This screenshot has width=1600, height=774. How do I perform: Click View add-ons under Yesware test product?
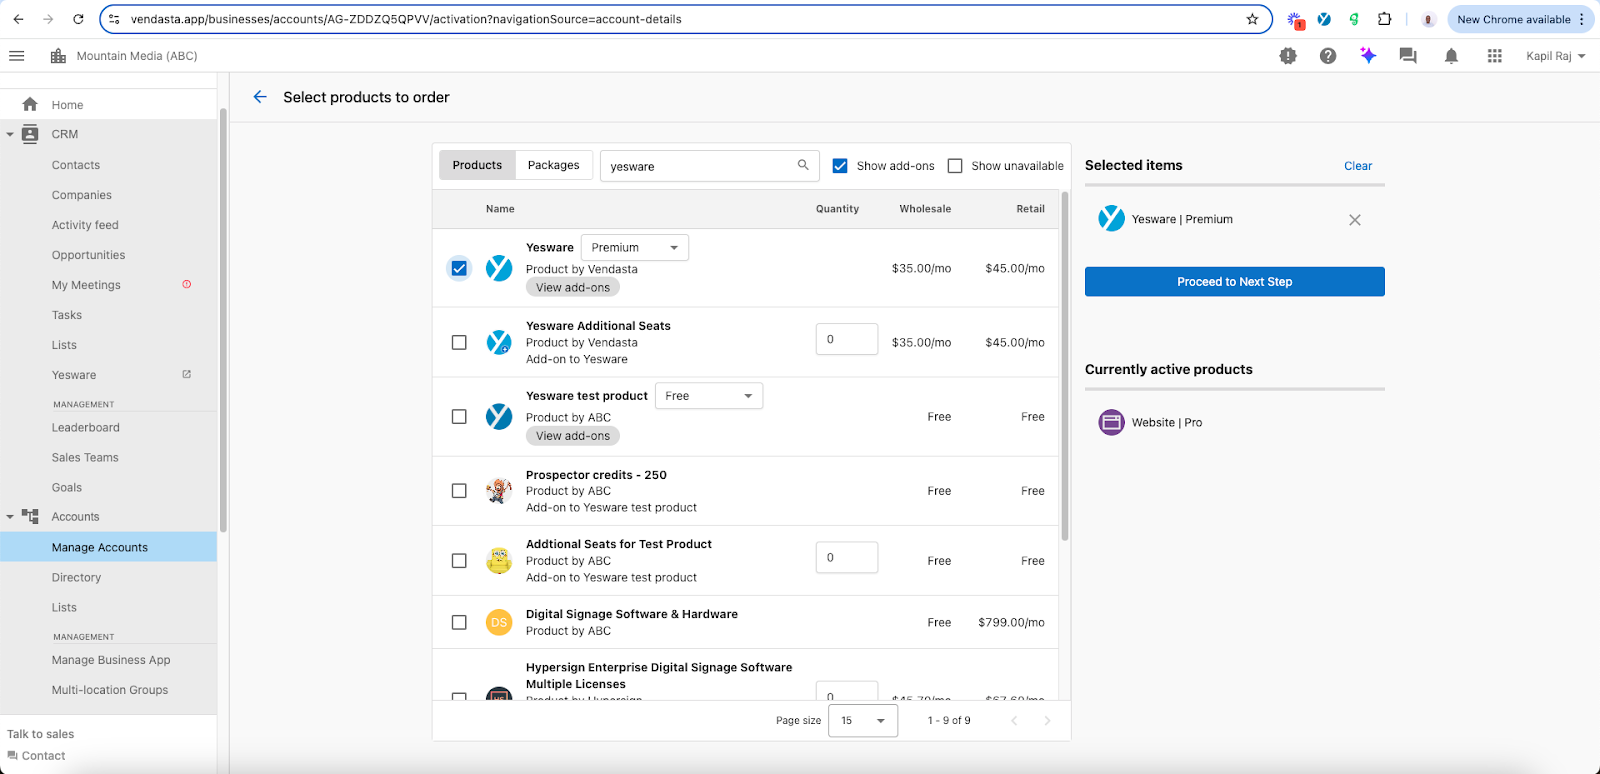573,436
